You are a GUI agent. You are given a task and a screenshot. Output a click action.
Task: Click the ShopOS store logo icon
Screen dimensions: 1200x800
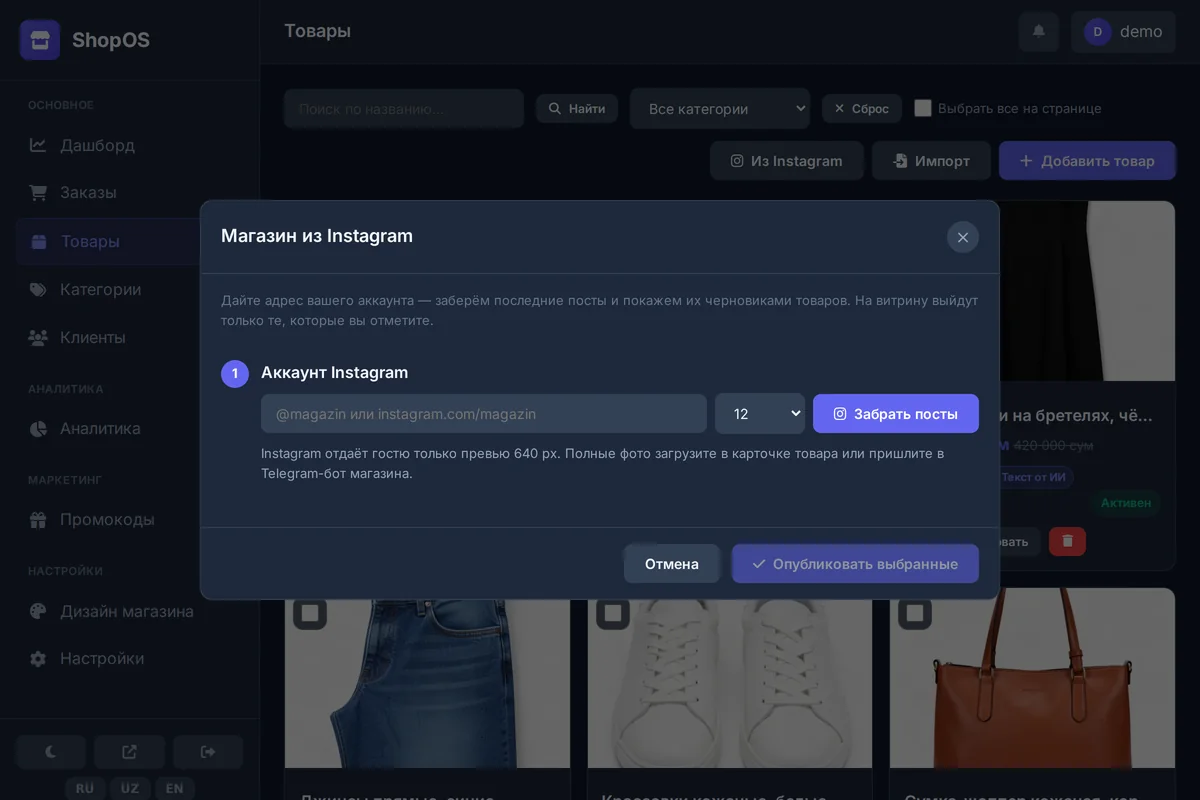[40, 40]
